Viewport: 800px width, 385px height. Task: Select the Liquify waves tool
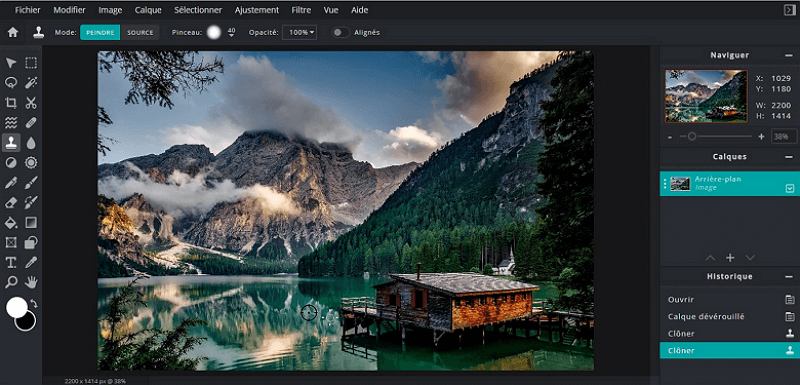point(11,122)
